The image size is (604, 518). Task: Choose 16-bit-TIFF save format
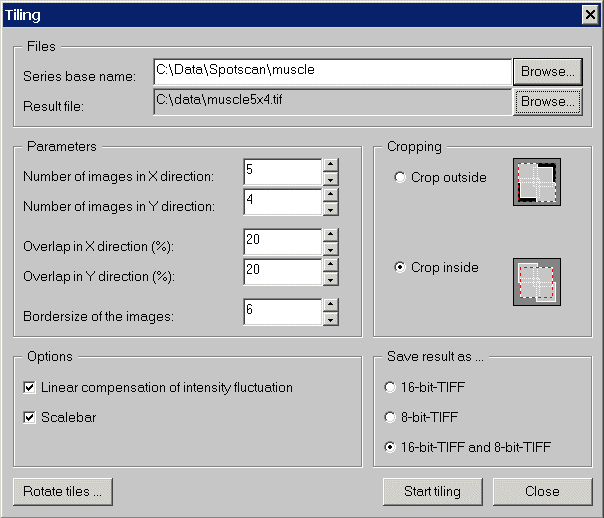click(x=391, y=387)
